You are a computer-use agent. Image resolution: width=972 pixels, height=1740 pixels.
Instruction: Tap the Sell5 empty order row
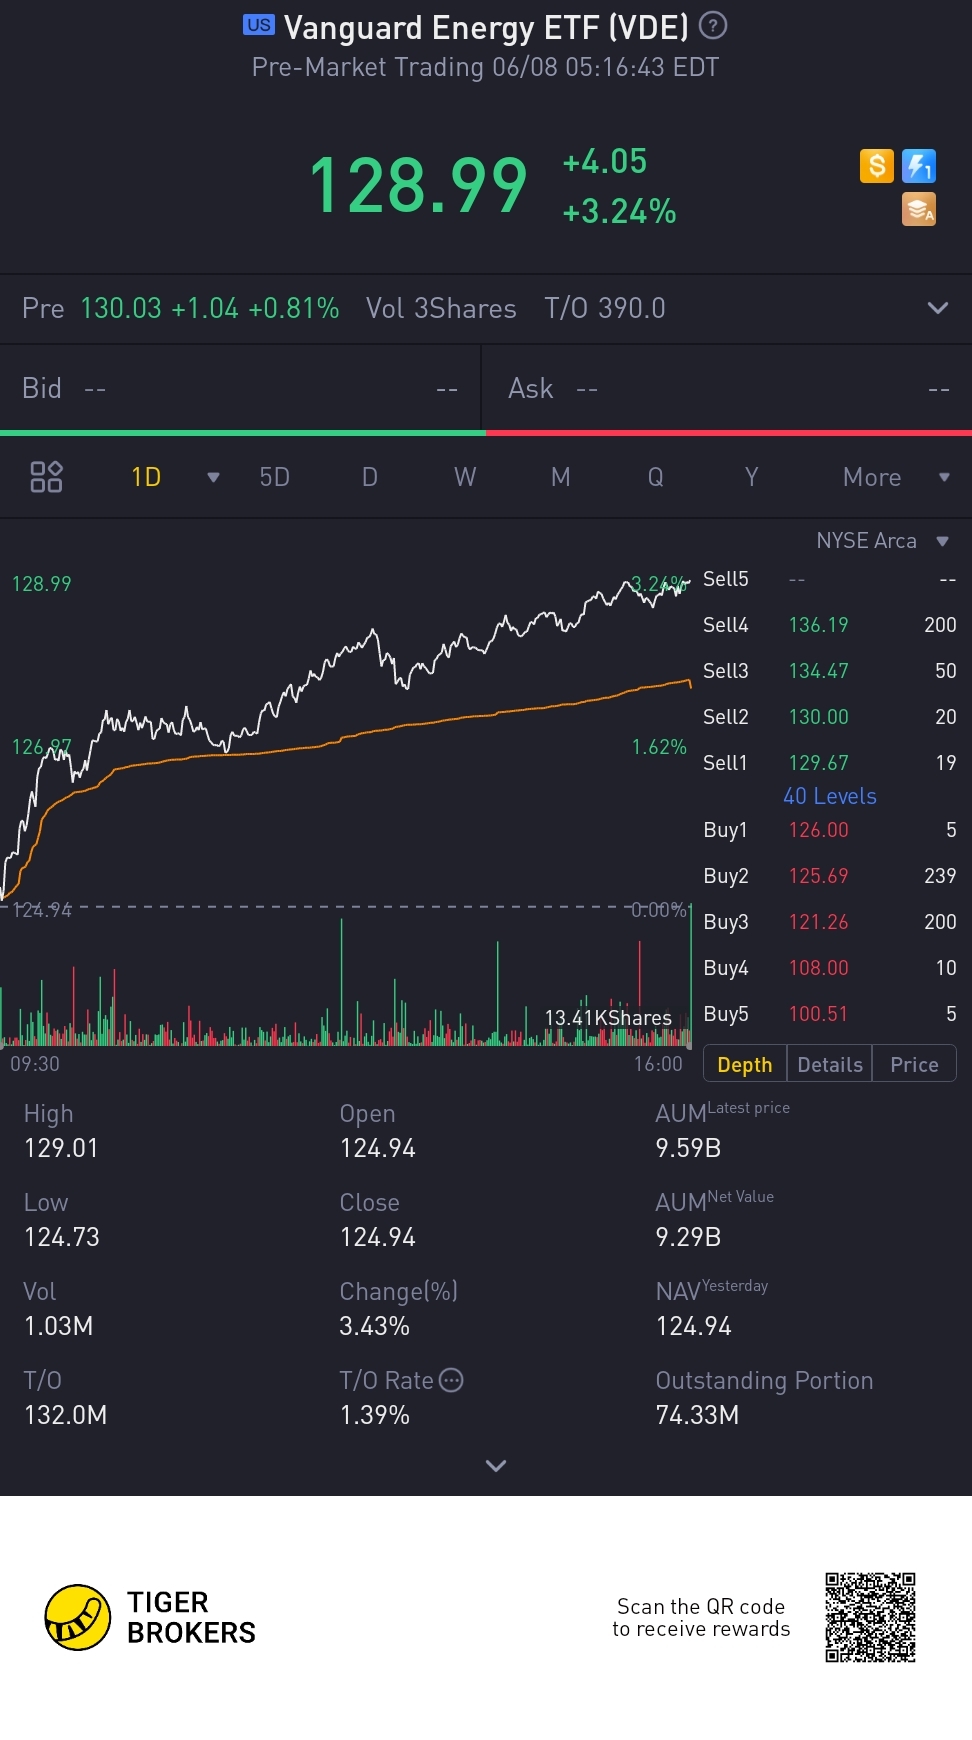coord(830,579)
